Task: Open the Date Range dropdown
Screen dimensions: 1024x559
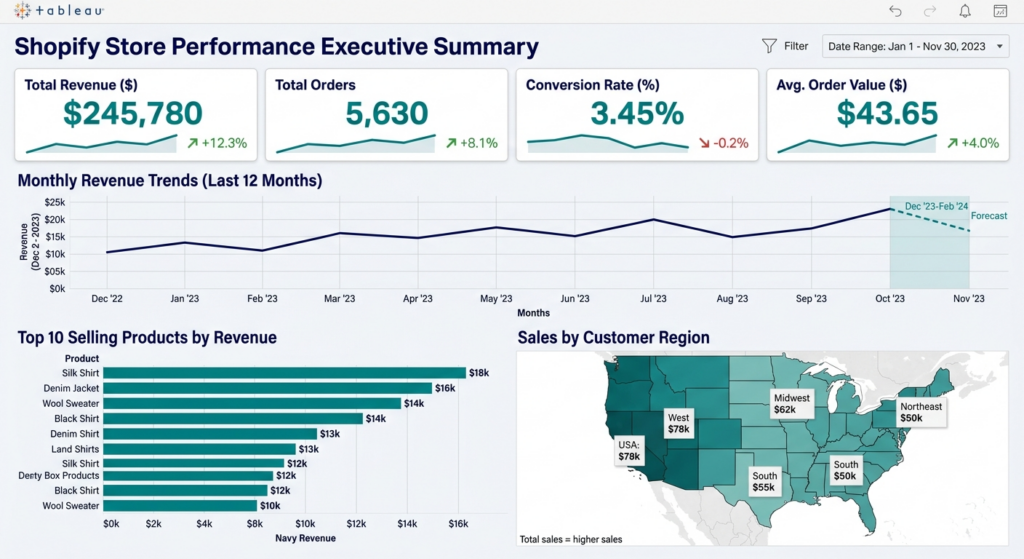Action: pos(915,46)
